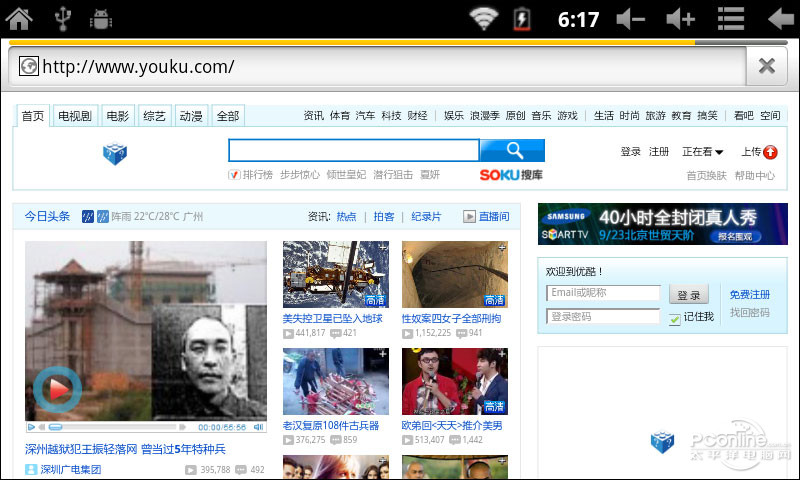Stop page loading with X button

coord(766,66)
